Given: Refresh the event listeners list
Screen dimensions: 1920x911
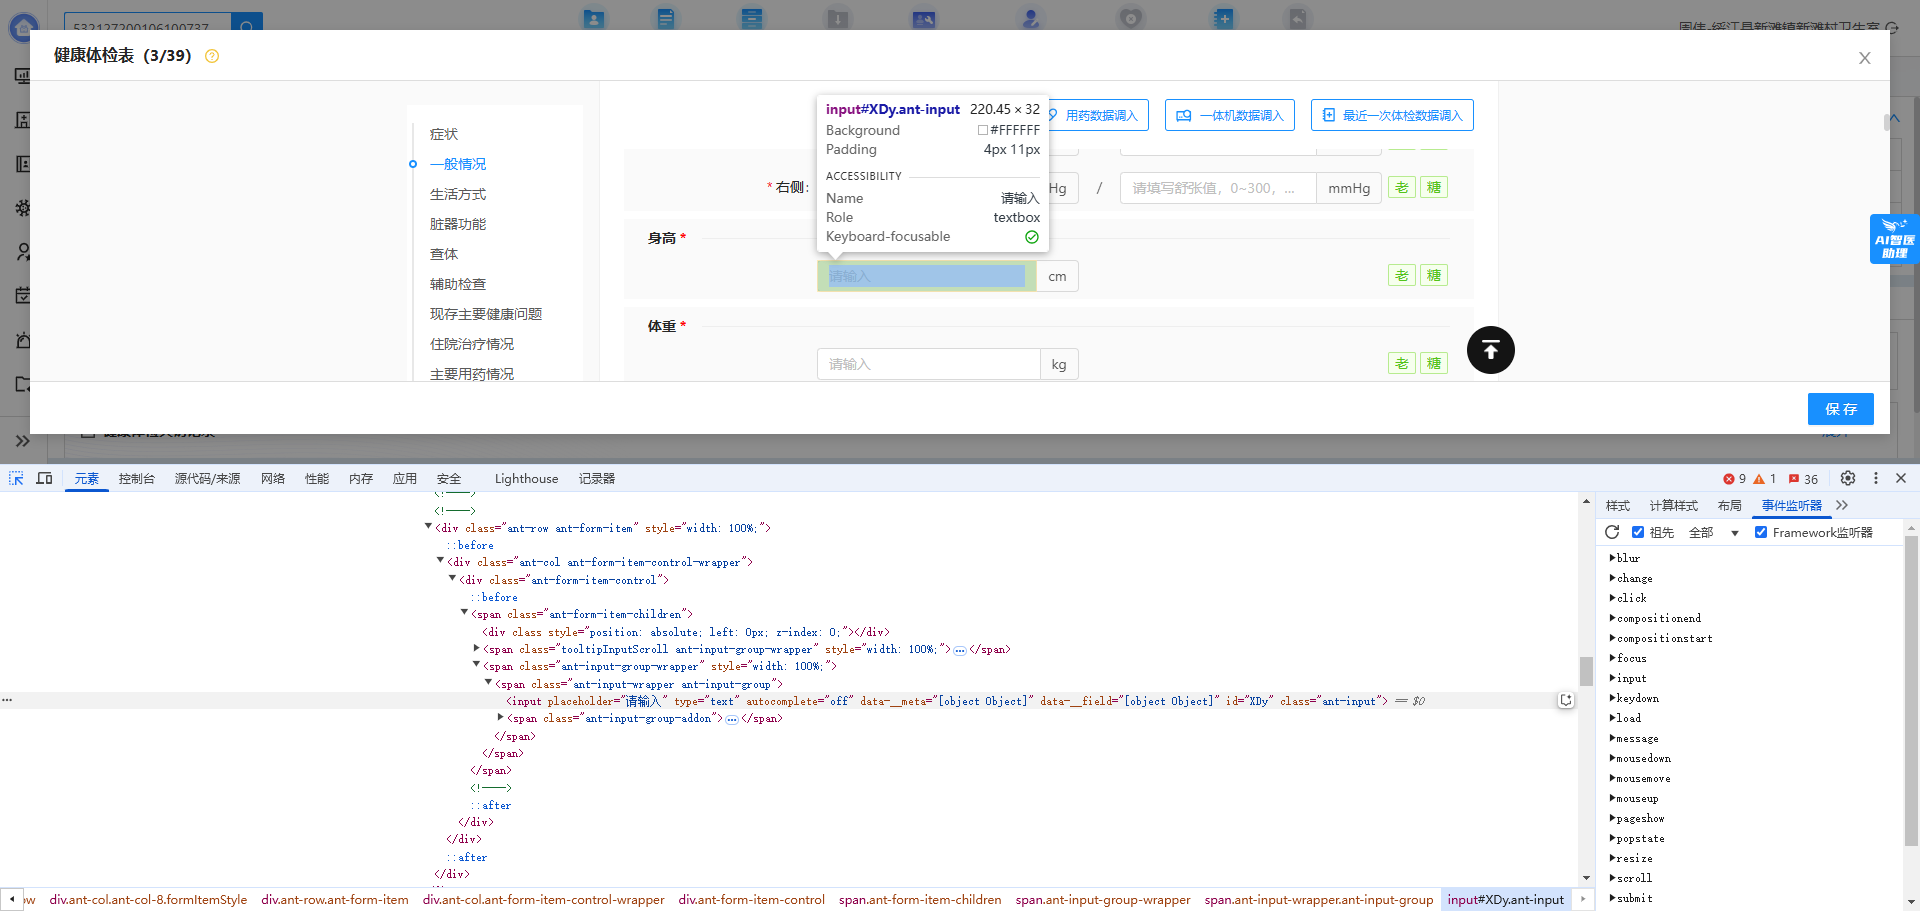Looking at the screenshot, I should point(1612,532).
